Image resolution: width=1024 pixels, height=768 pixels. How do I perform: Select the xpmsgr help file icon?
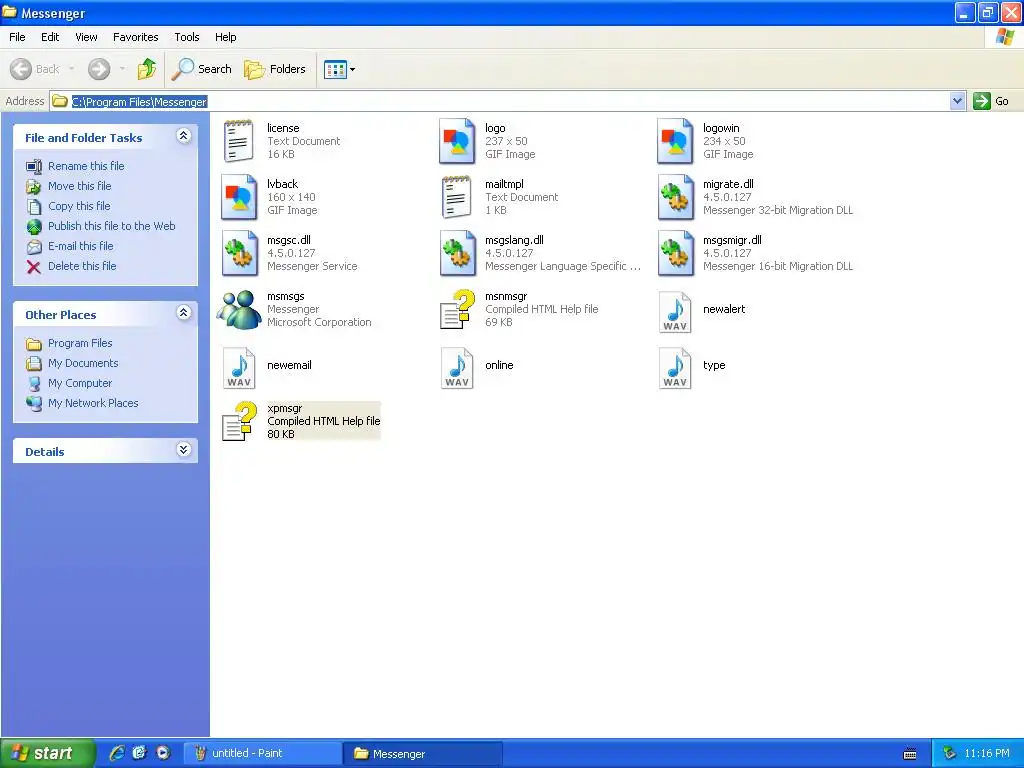coord(238,421)
